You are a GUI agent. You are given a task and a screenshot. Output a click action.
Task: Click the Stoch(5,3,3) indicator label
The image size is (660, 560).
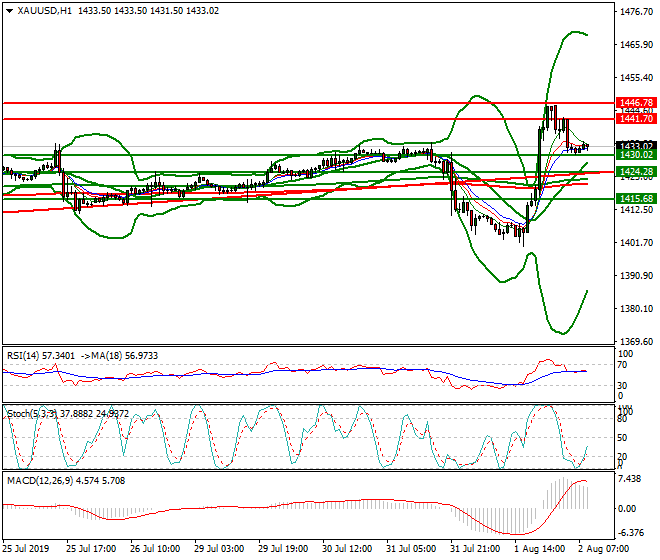click(x=32, y=414)
